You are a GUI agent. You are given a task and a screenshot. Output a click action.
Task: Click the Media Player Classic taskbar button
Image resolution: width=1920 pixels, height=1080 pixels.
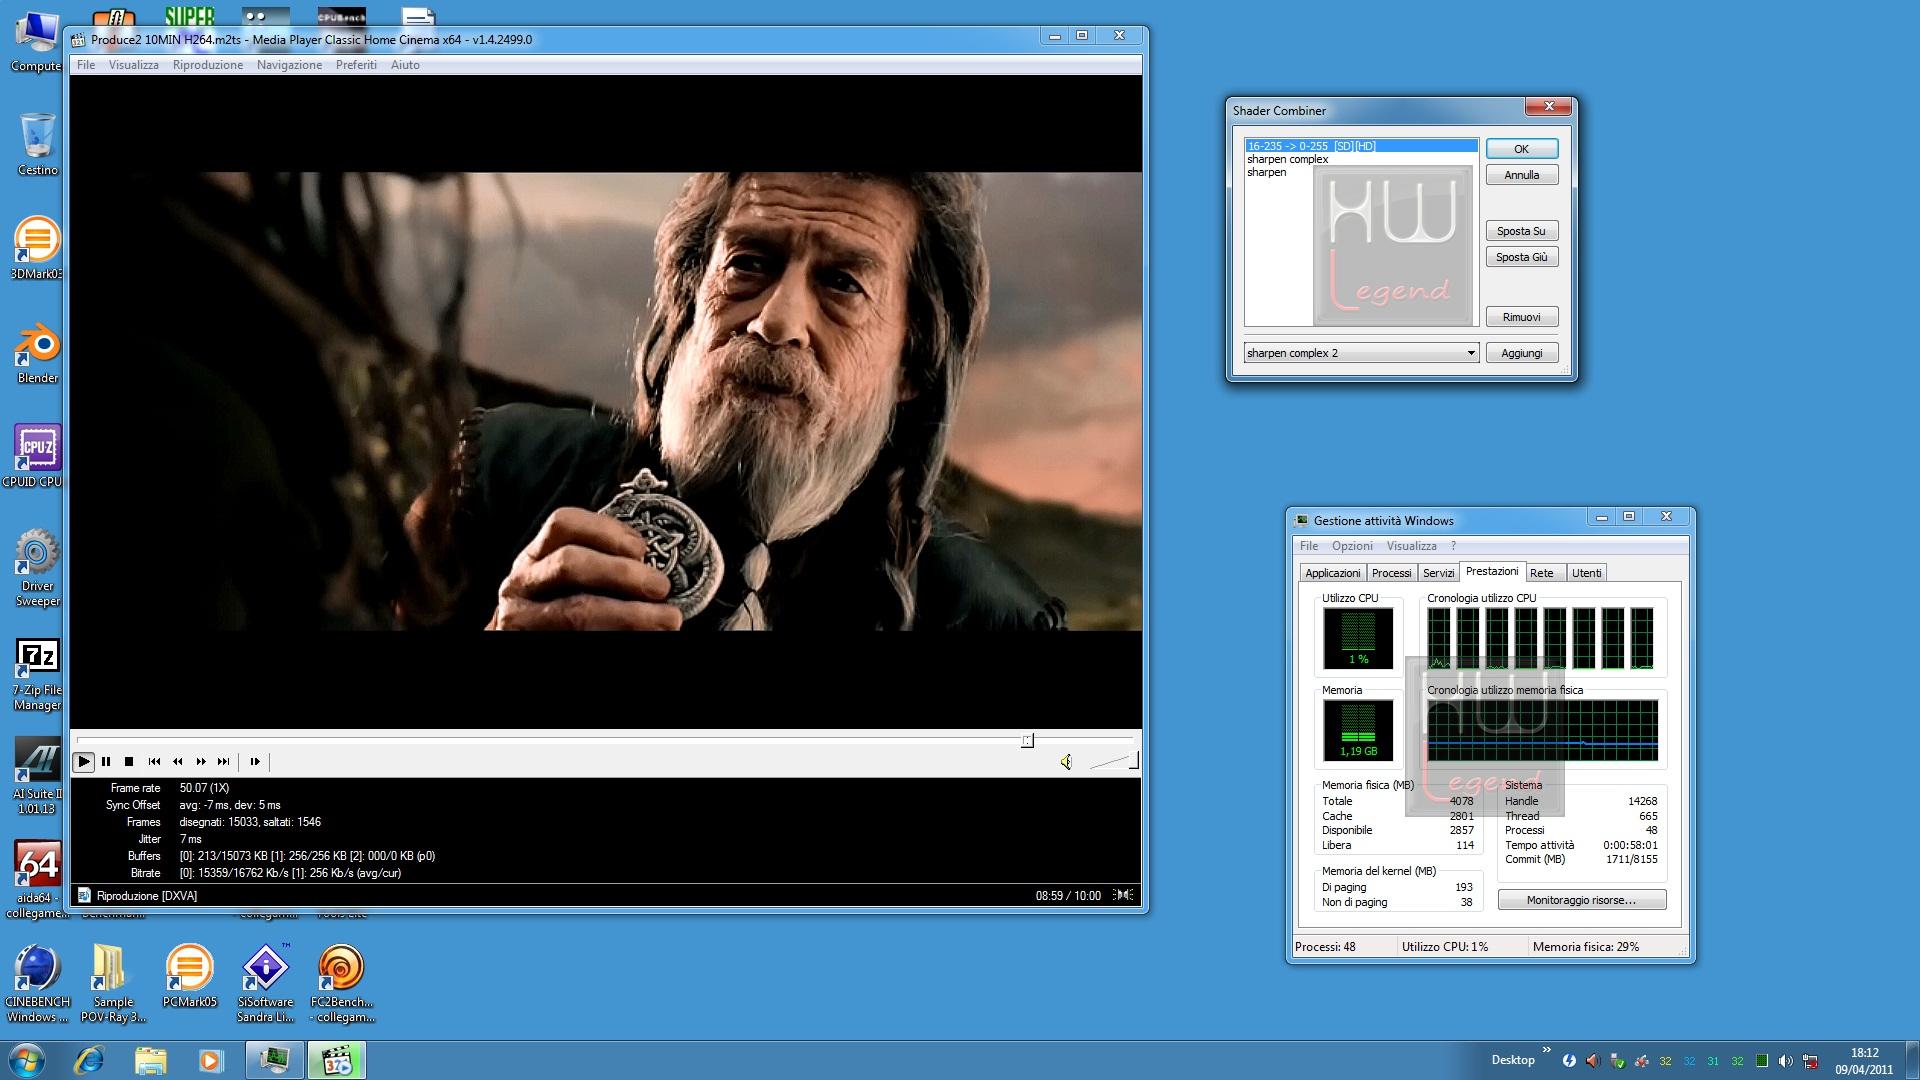tap(337, 1060)
